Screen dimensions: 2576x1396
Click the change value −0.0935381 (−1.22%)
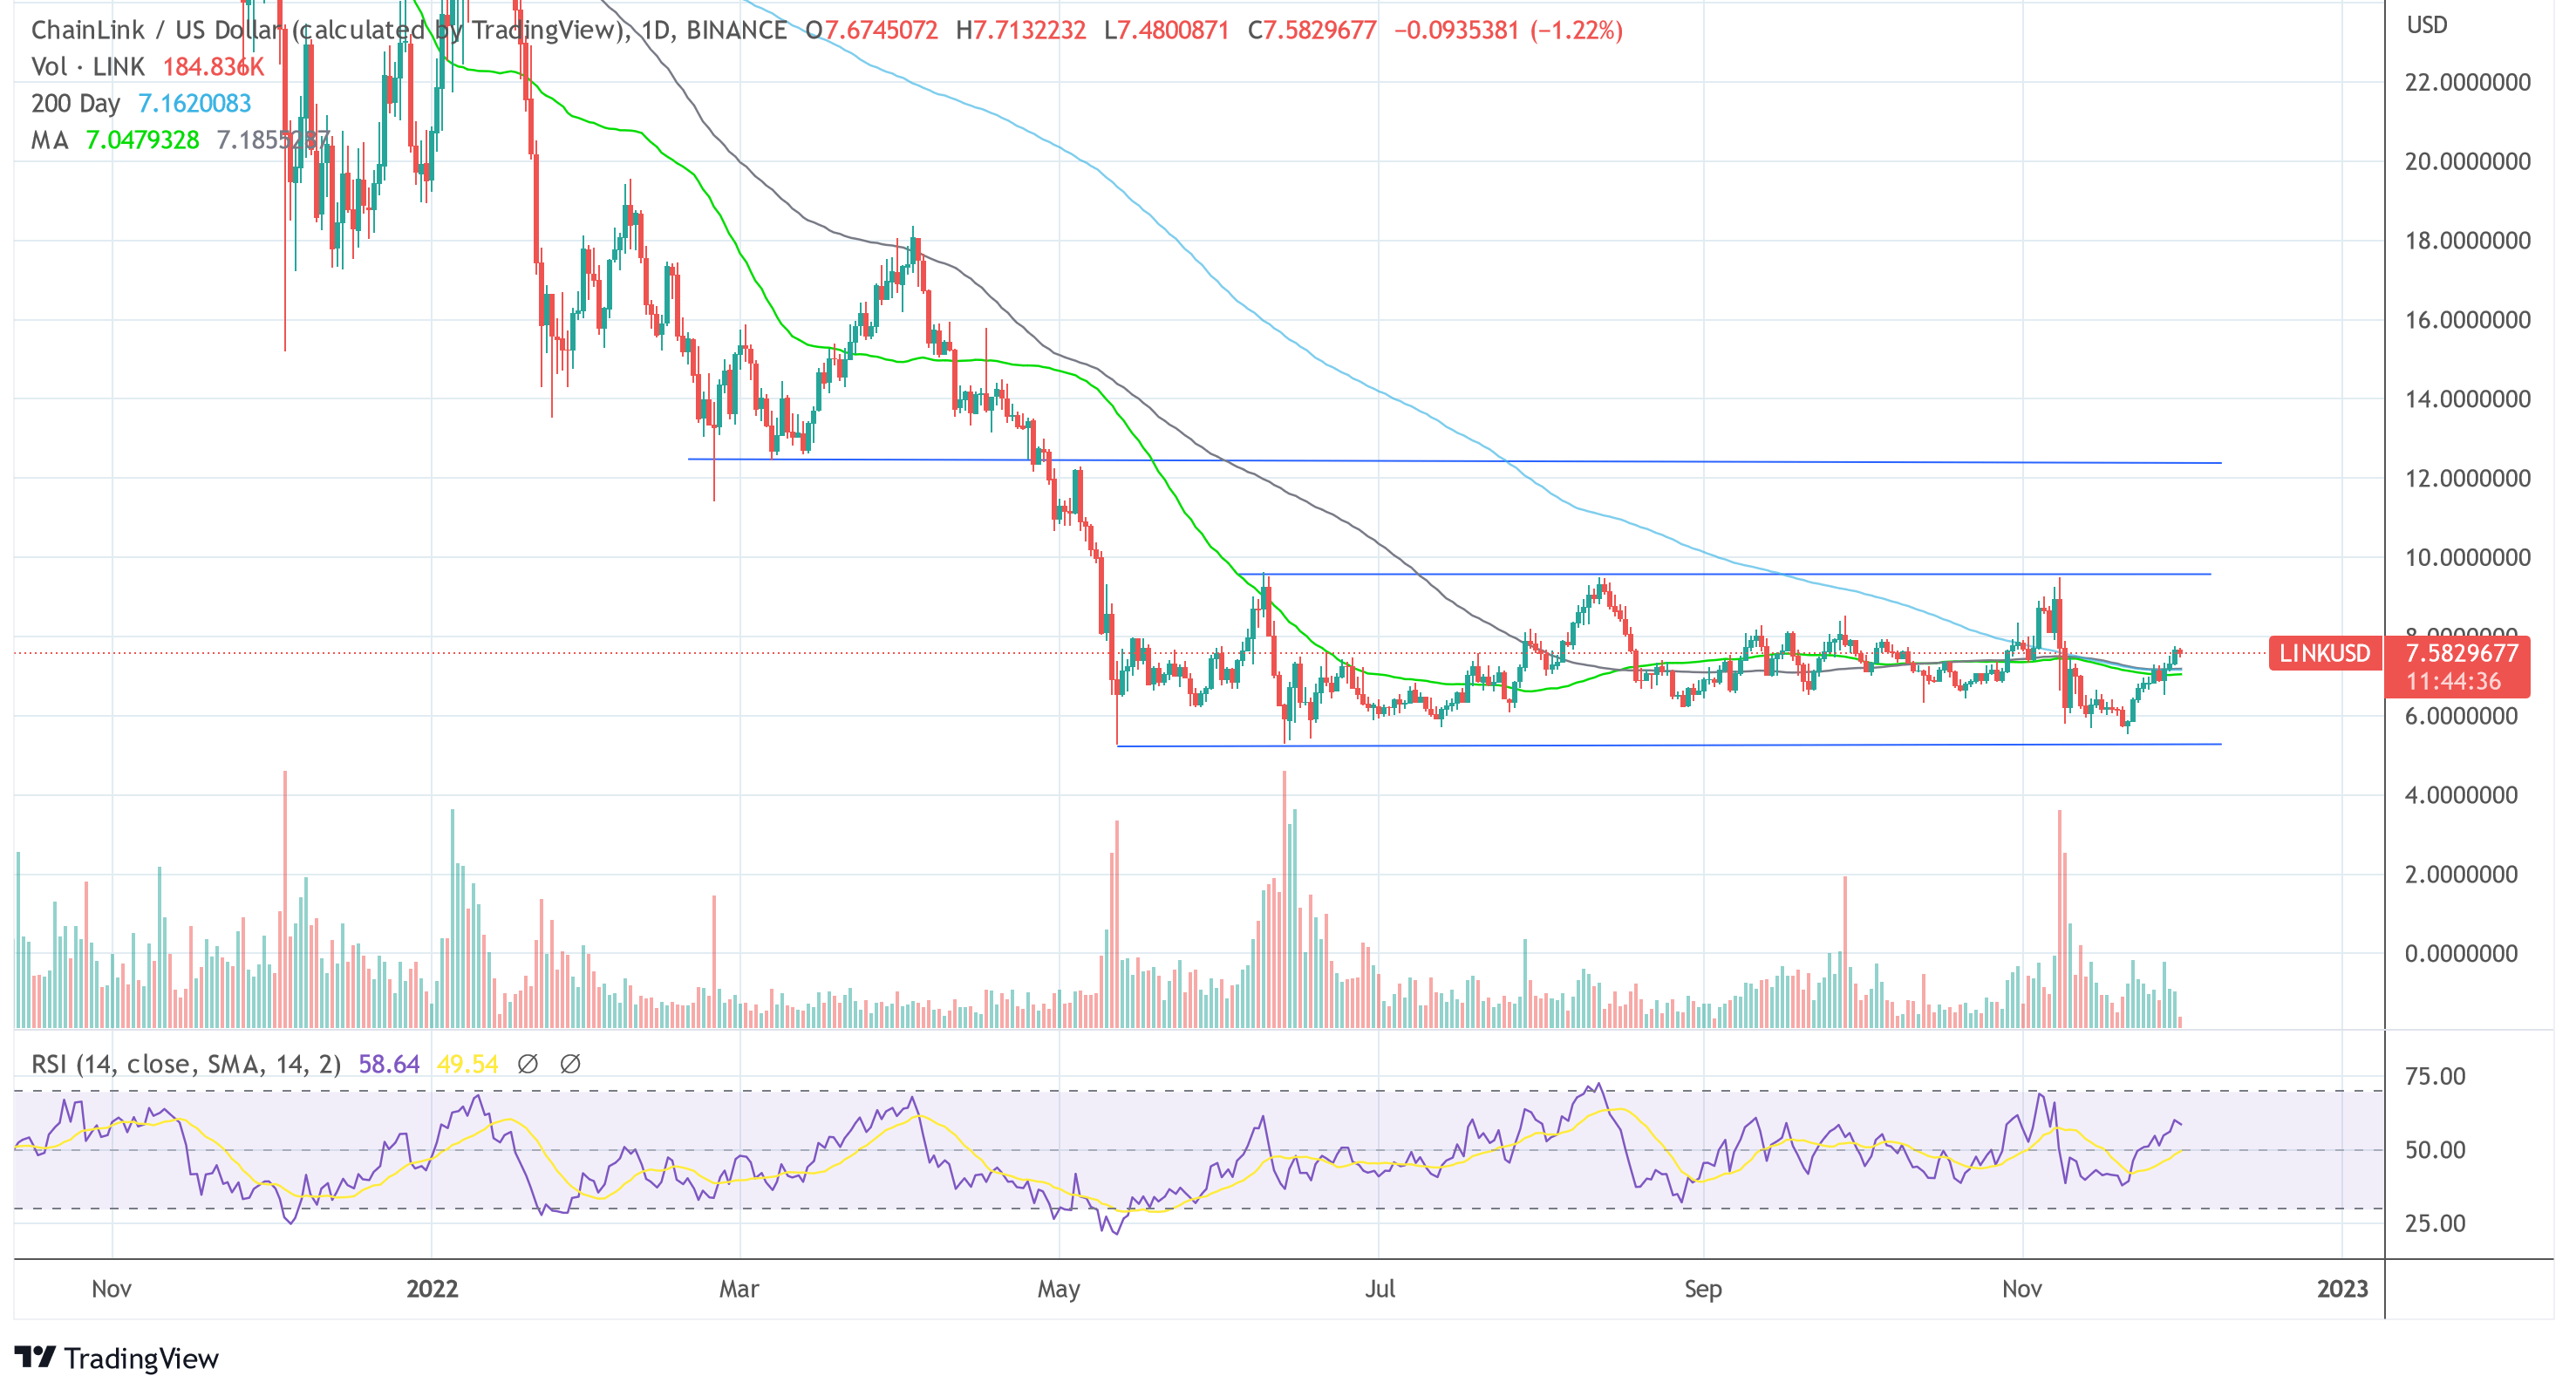pyautogui.click(x=1508, y=30)
